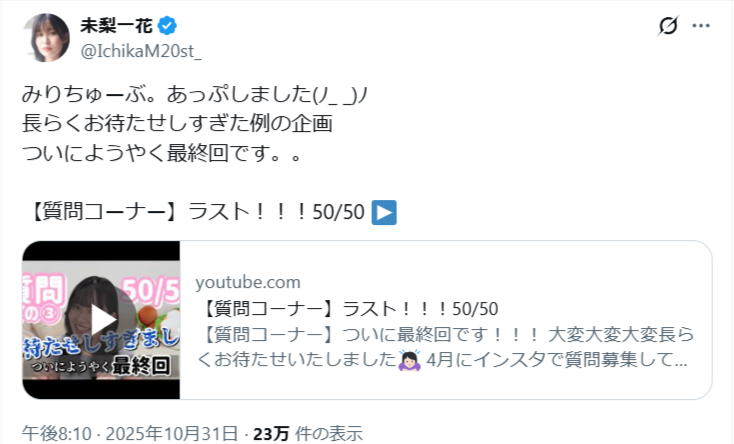Click the card description starting ついに最終回です

click(445, 347)
